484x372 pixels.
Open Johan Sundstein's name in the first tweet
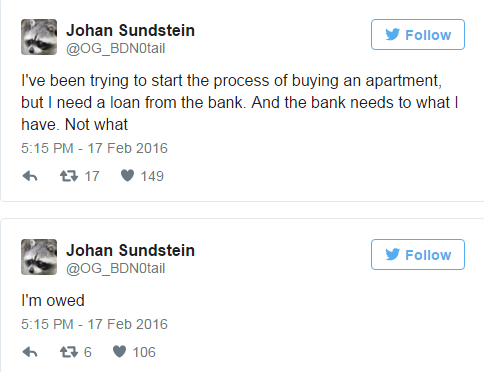tap(130, 31)
